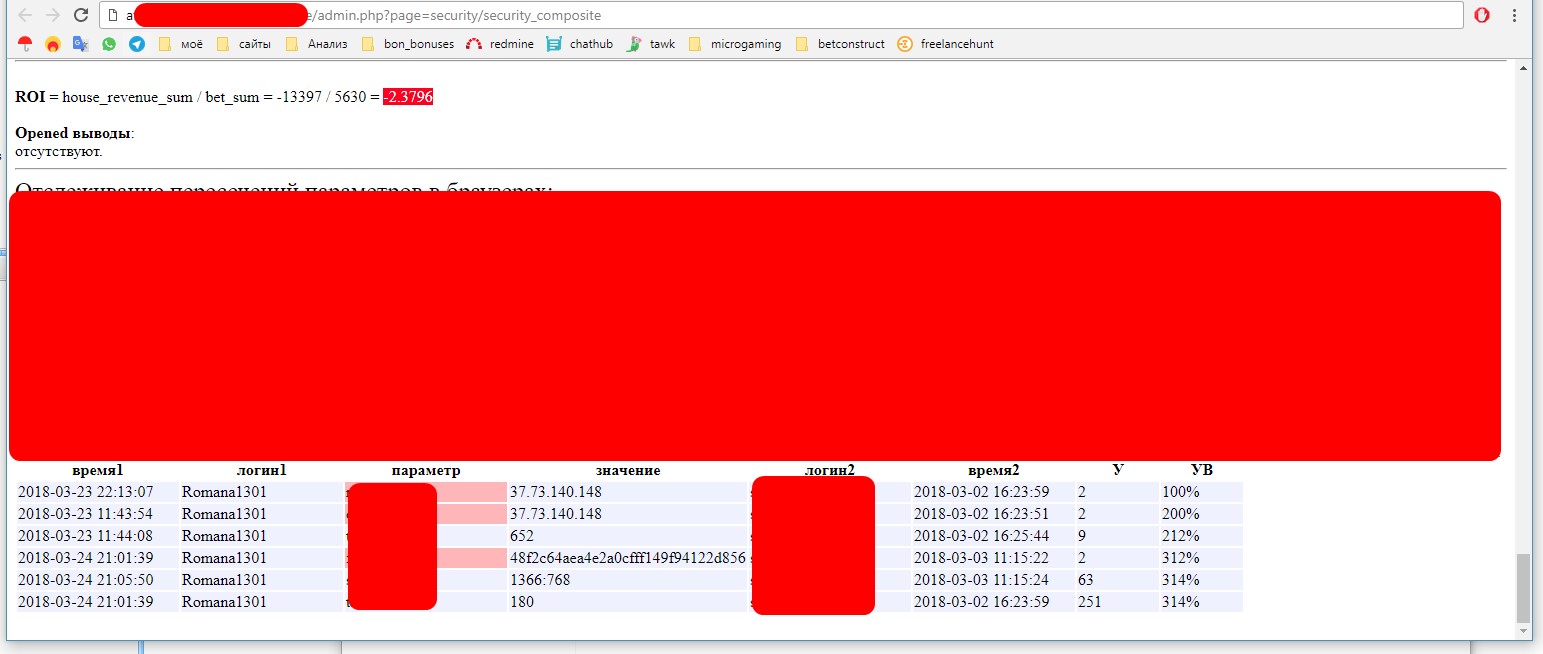Click the время2 cell 2018-03-02 16:25:44
Viewport: 1543px width, 654px height.
pyautogui.click(x=993, y=536)
